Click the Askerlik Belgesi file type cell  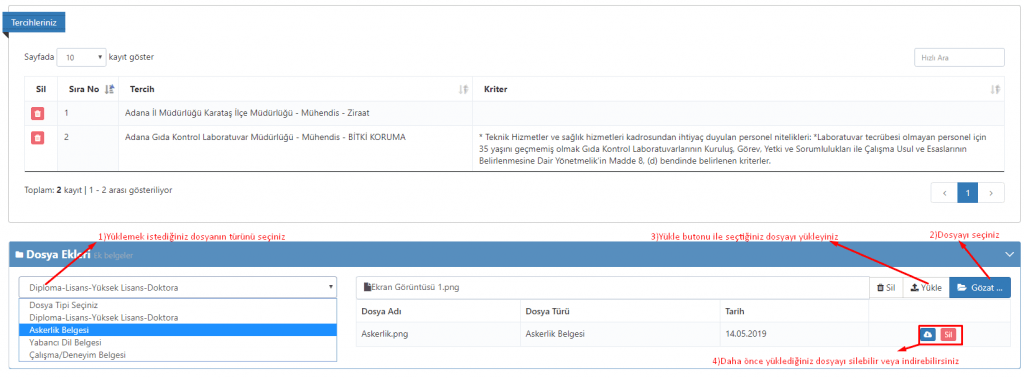click(555, 334)
